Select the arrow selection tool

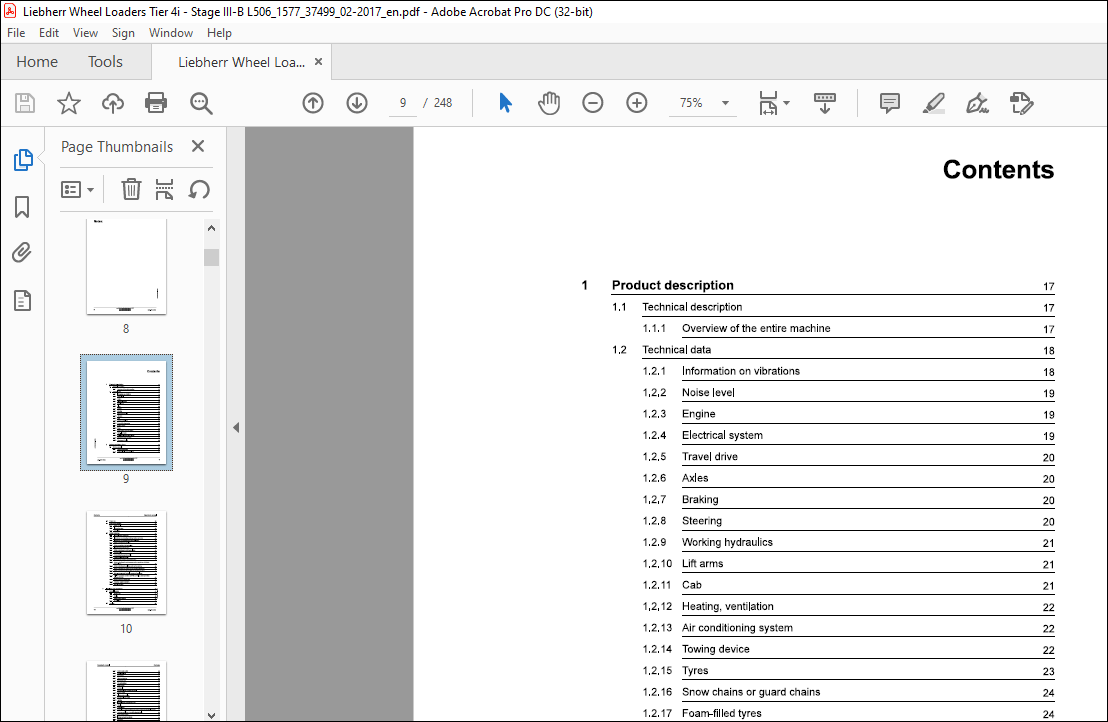(x=505, y=103)
